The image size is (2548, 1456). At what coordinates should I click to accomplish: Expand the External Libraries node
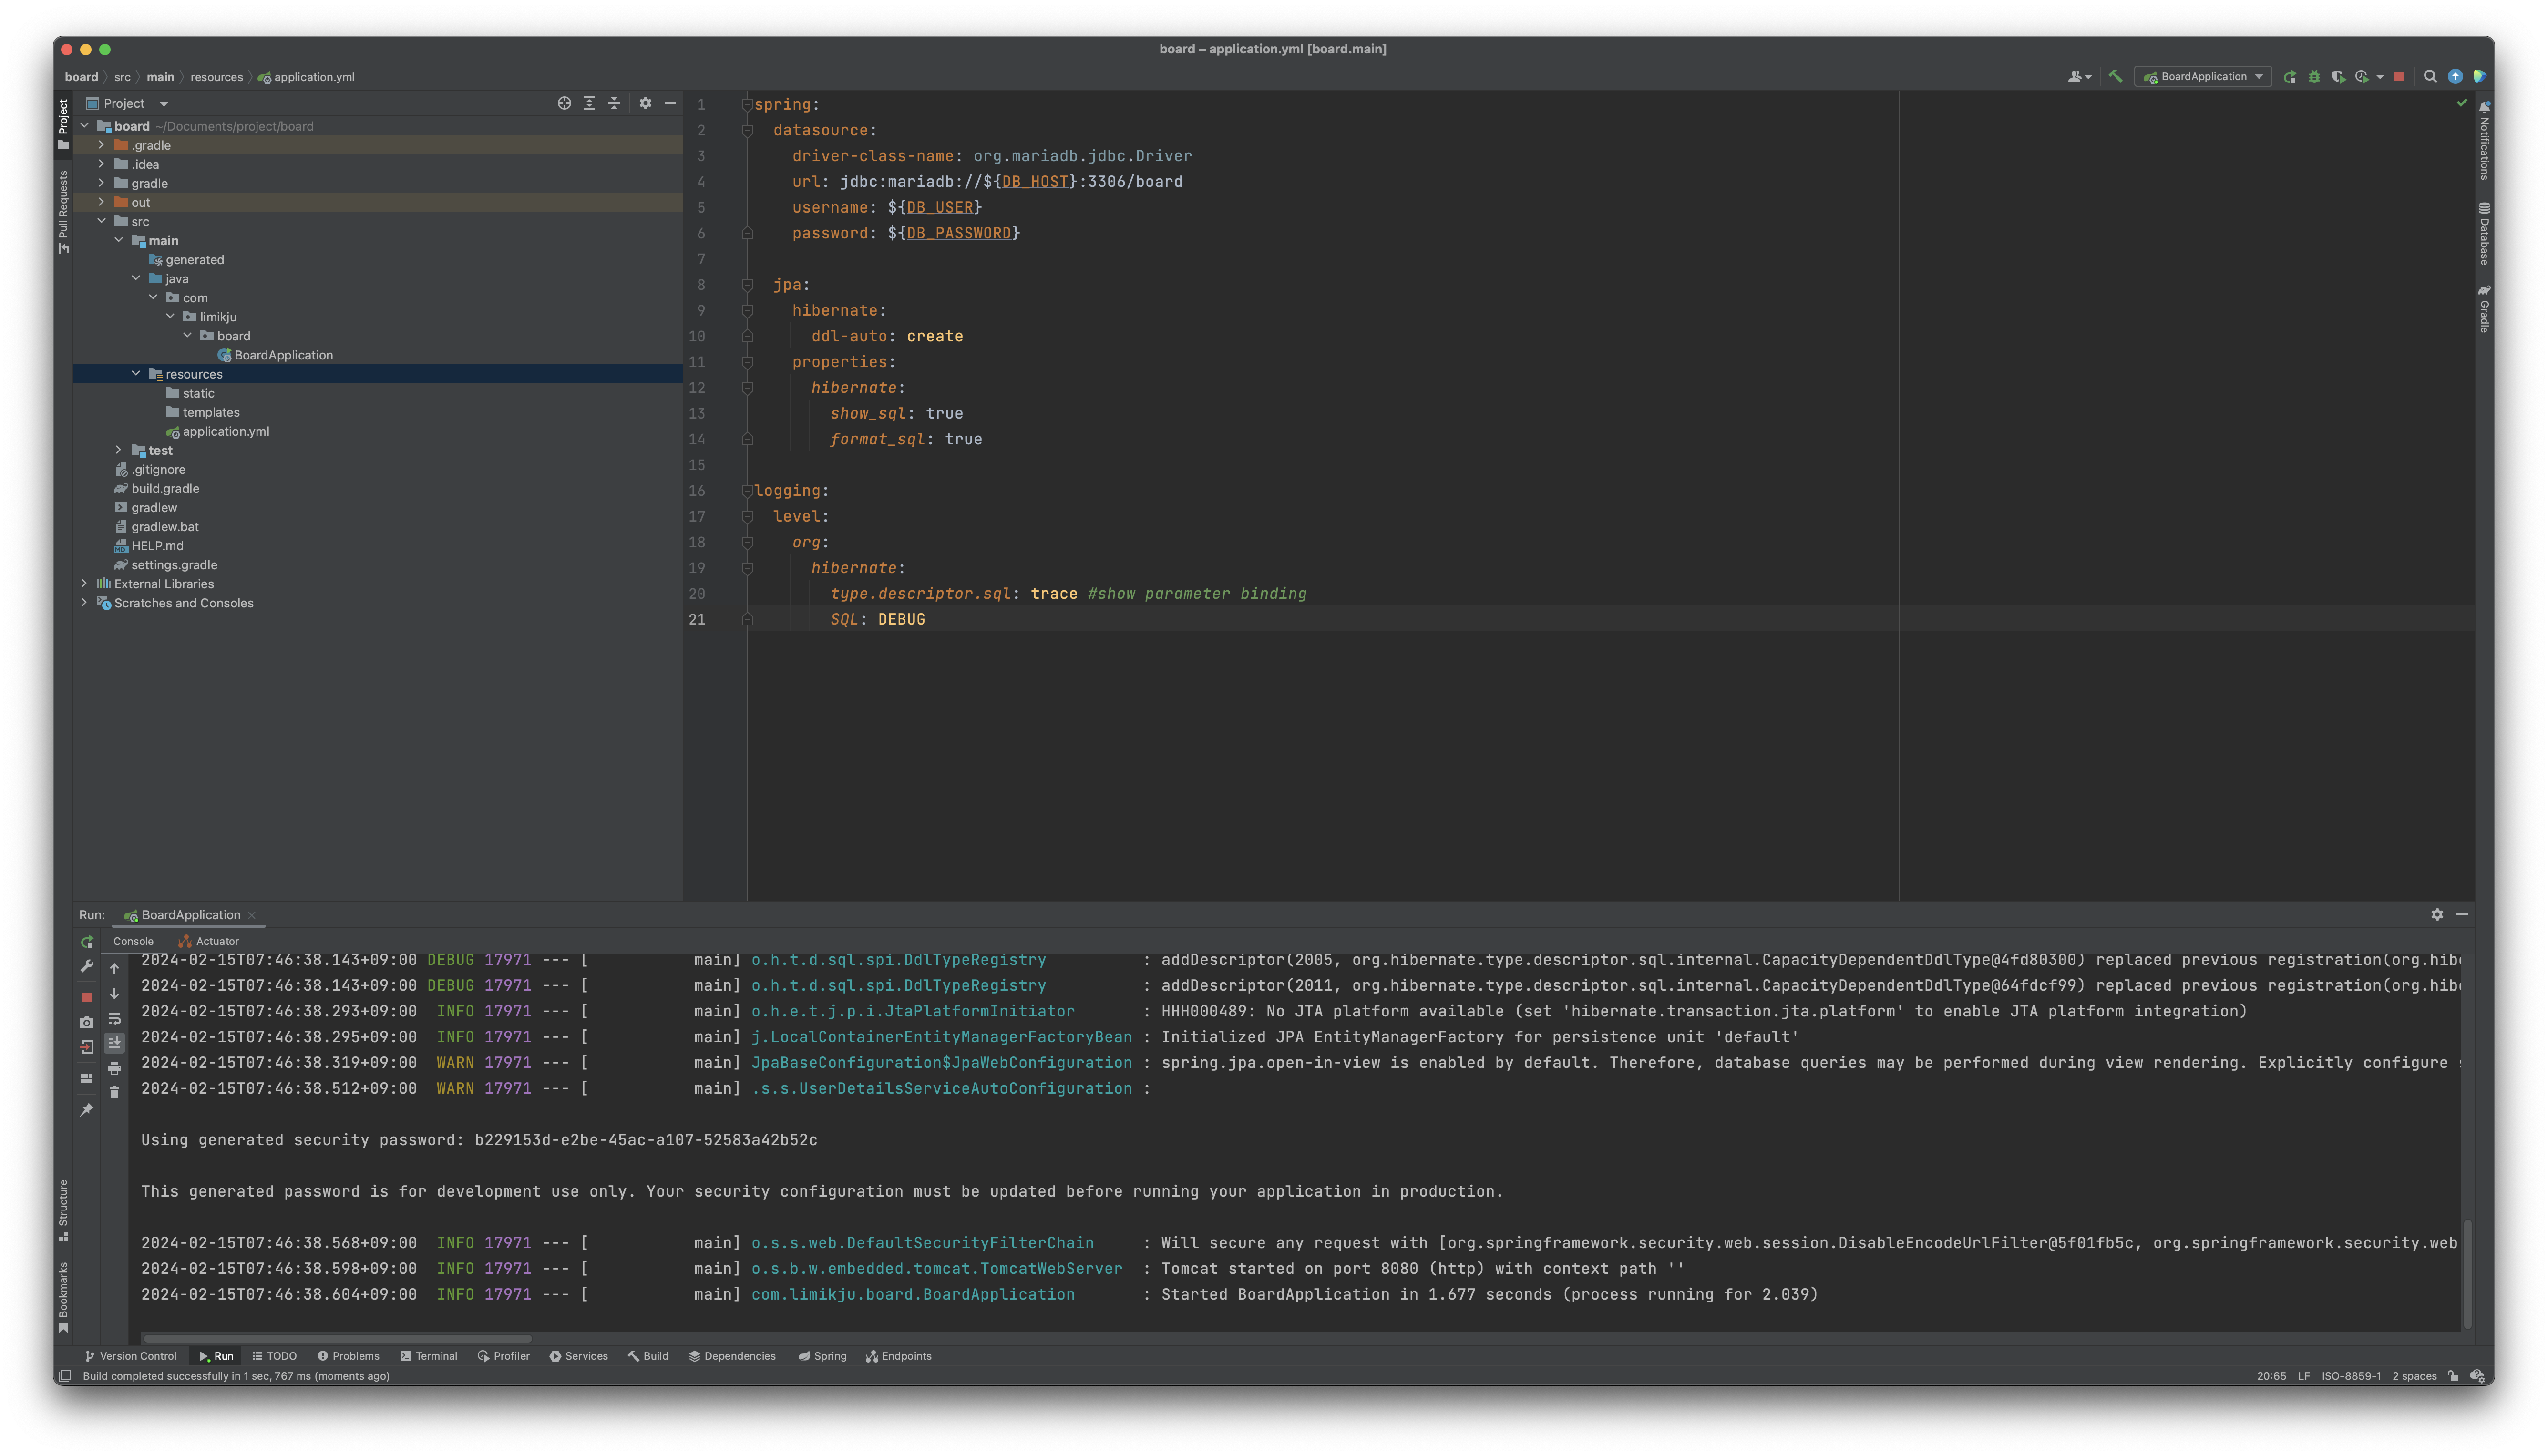[84, 584]
